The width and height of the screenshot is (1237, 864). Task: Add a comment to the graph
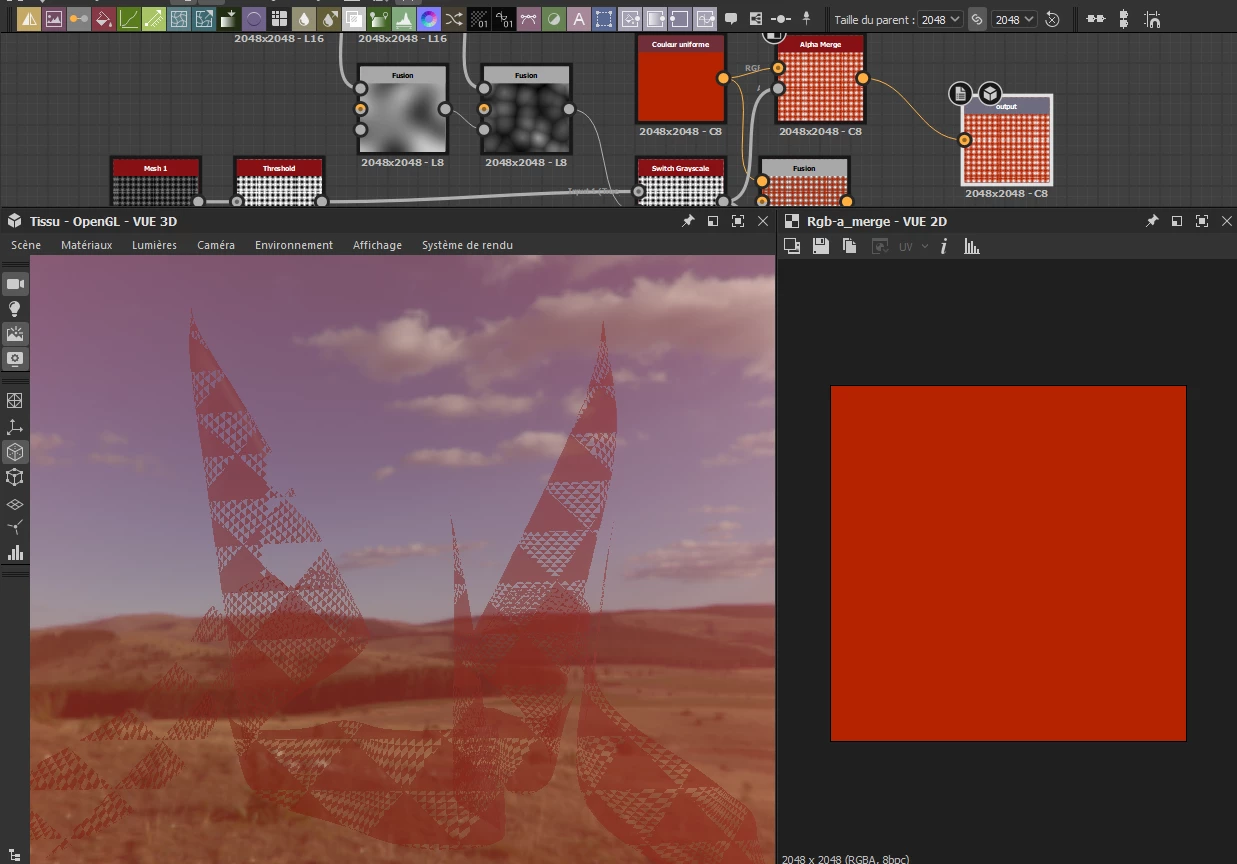[x=731, y=18]
